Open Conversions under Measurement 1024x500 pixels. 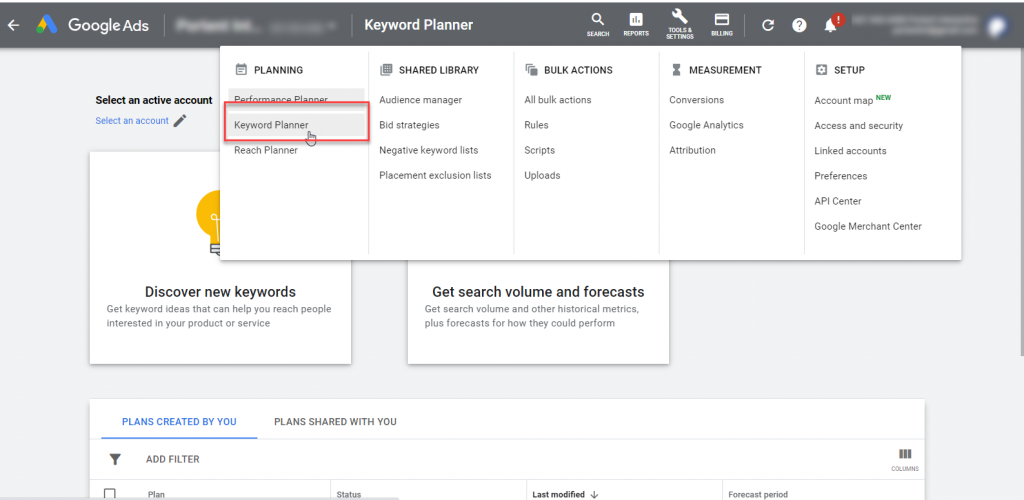coord(696,100)
